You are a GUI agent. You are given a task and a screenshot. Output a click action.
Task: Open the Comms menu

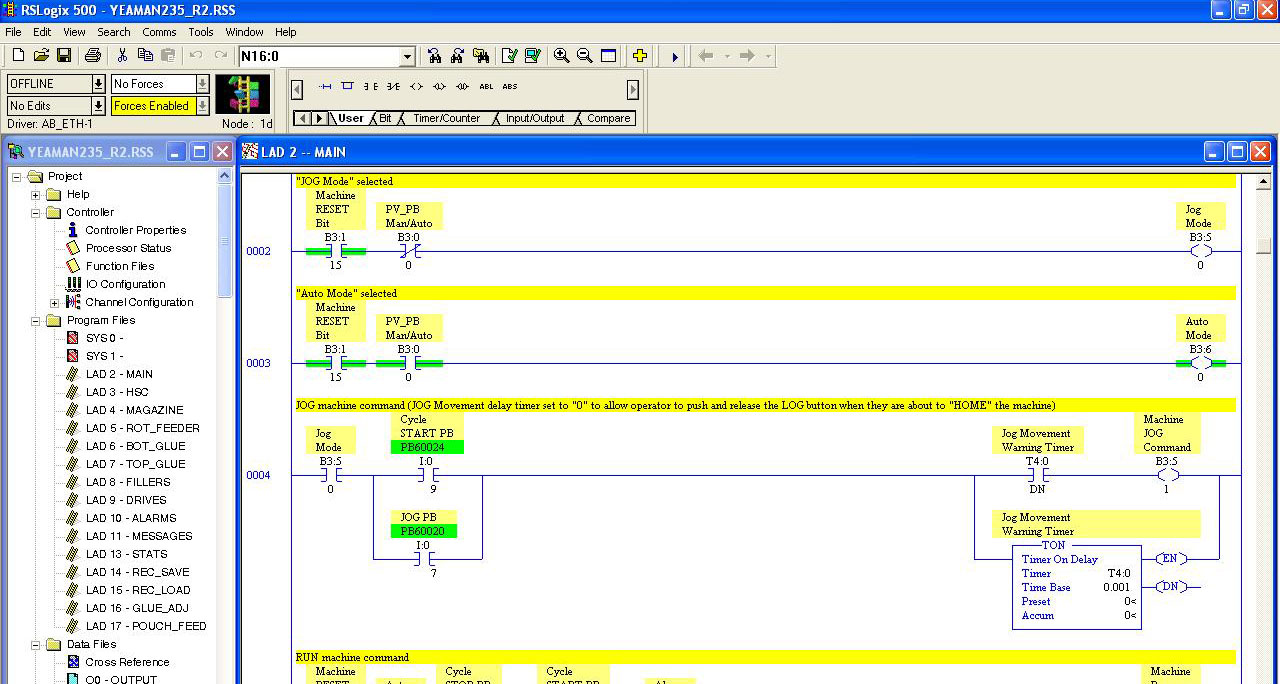[159, 32]
